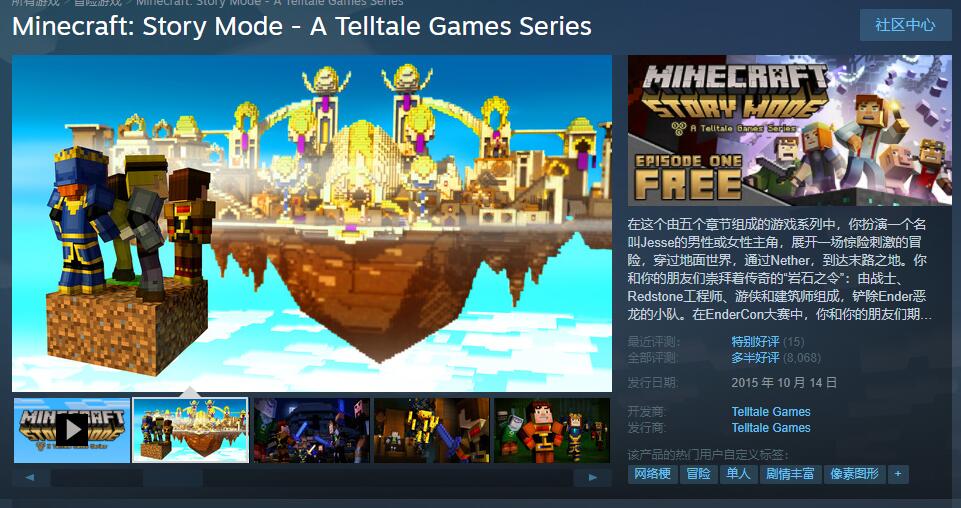Image resolution: width=961 pixels, height=508 pixels.
Task: Add a new tag with the plus button
Action: 898,474
